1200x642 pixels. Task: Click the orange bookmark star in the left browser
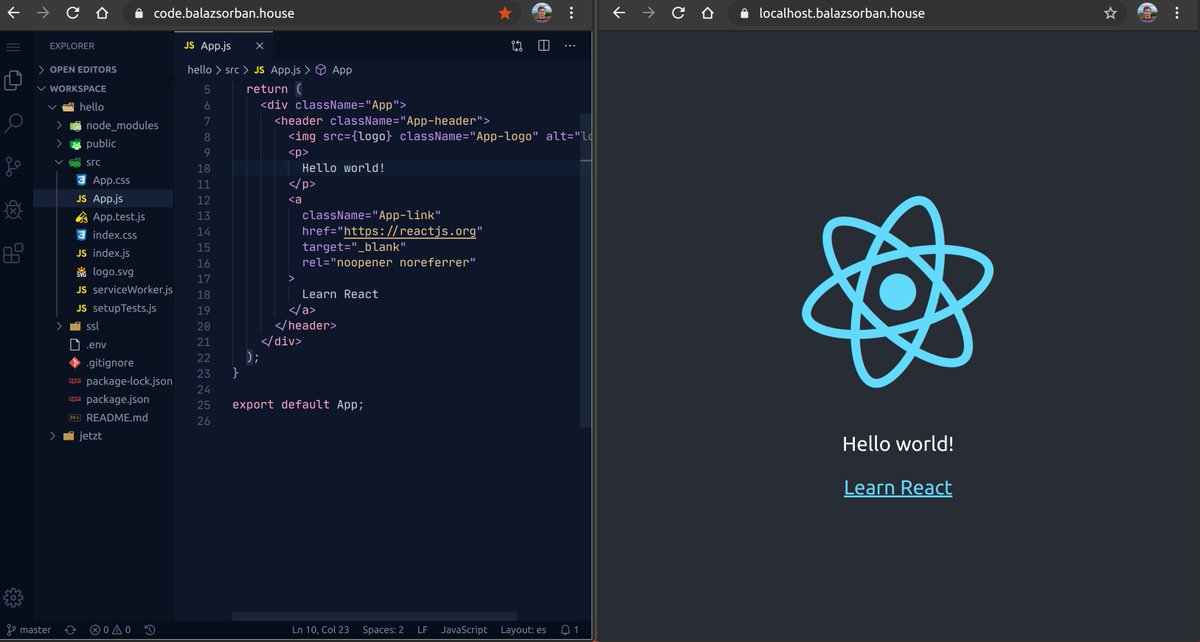pos(505,14)
